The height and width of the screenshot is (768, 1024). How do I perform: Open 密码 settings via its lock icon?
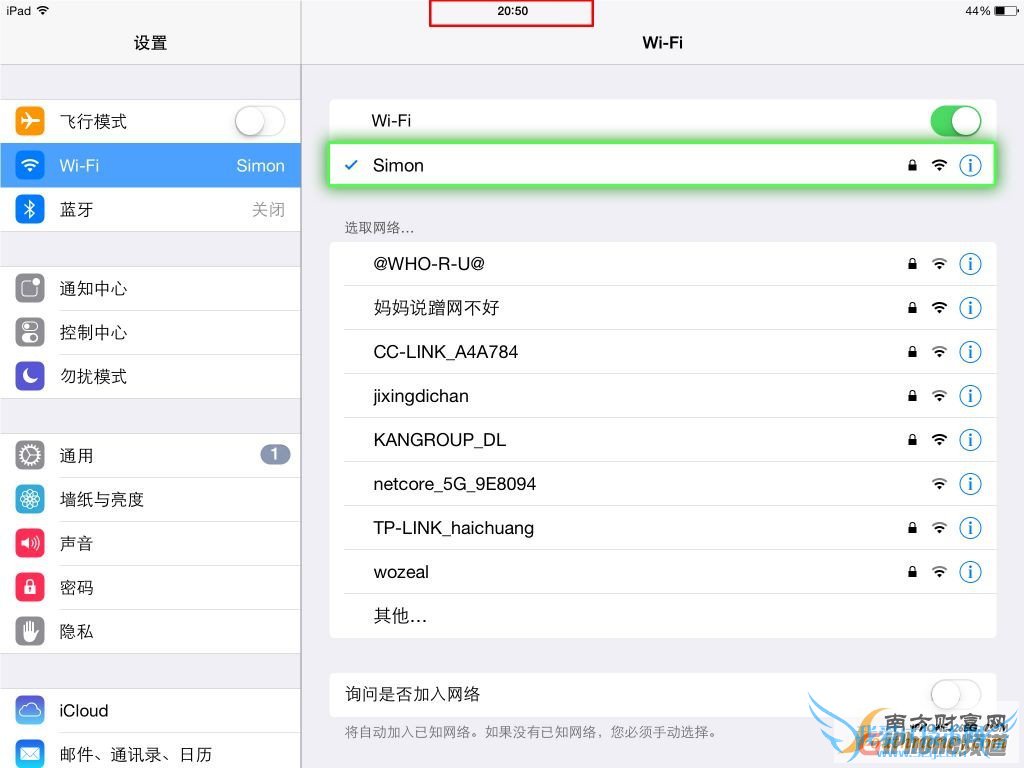click(x=29, y=587)
